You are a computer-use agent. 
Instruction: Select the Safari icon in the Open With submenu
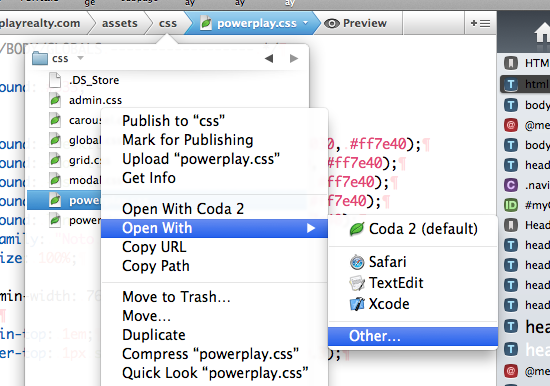[357, 262]
